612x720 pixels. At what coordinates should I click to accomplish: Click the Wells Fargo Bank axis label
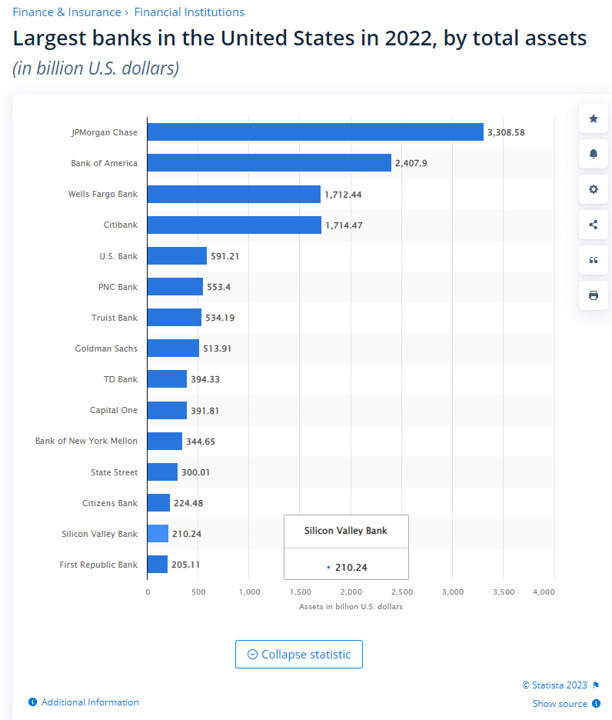(103, 194)
